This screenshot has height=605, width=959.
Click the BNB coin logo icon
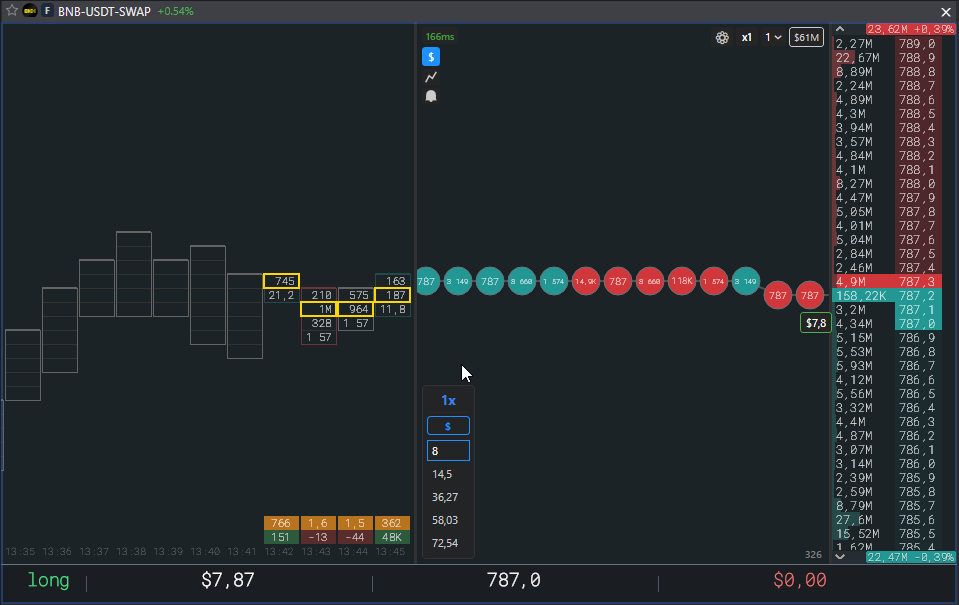[30, 11]
